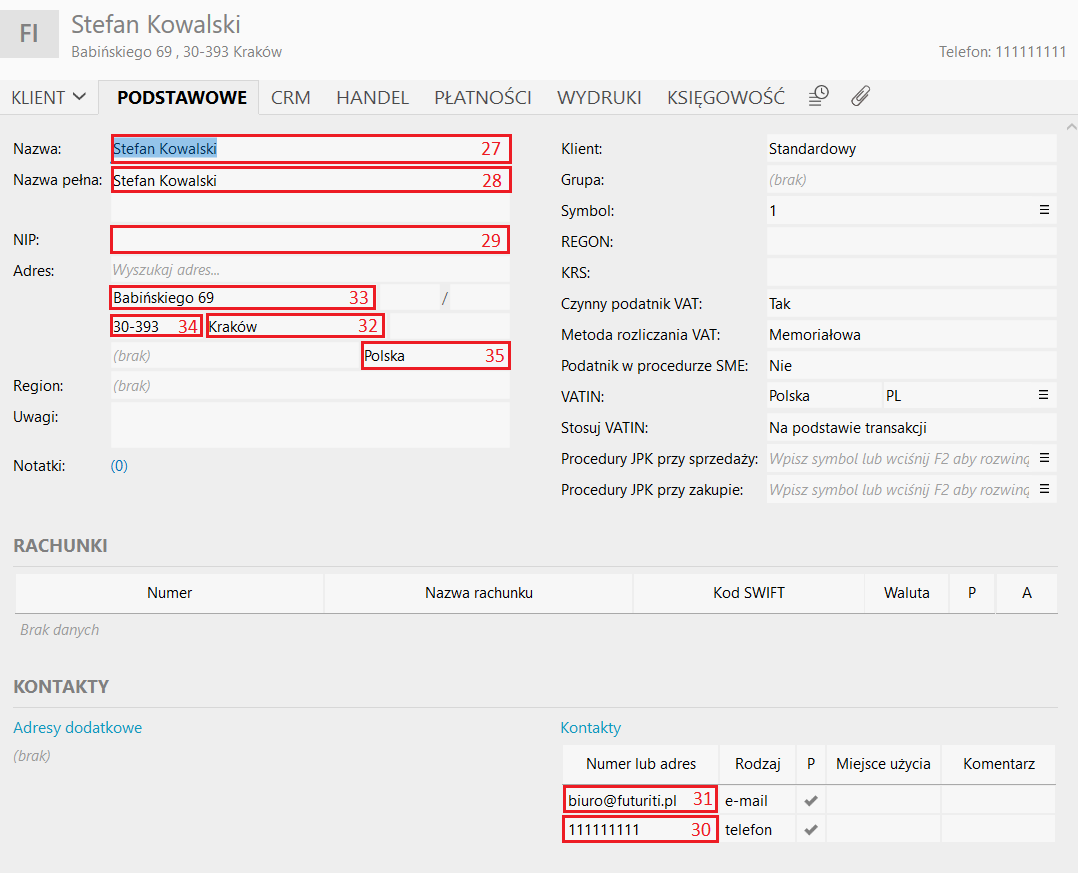1078x873 pixels.
Task: Click the Wyszukaj adres search field
Action: pyautogui.click(x=310, y=270)
